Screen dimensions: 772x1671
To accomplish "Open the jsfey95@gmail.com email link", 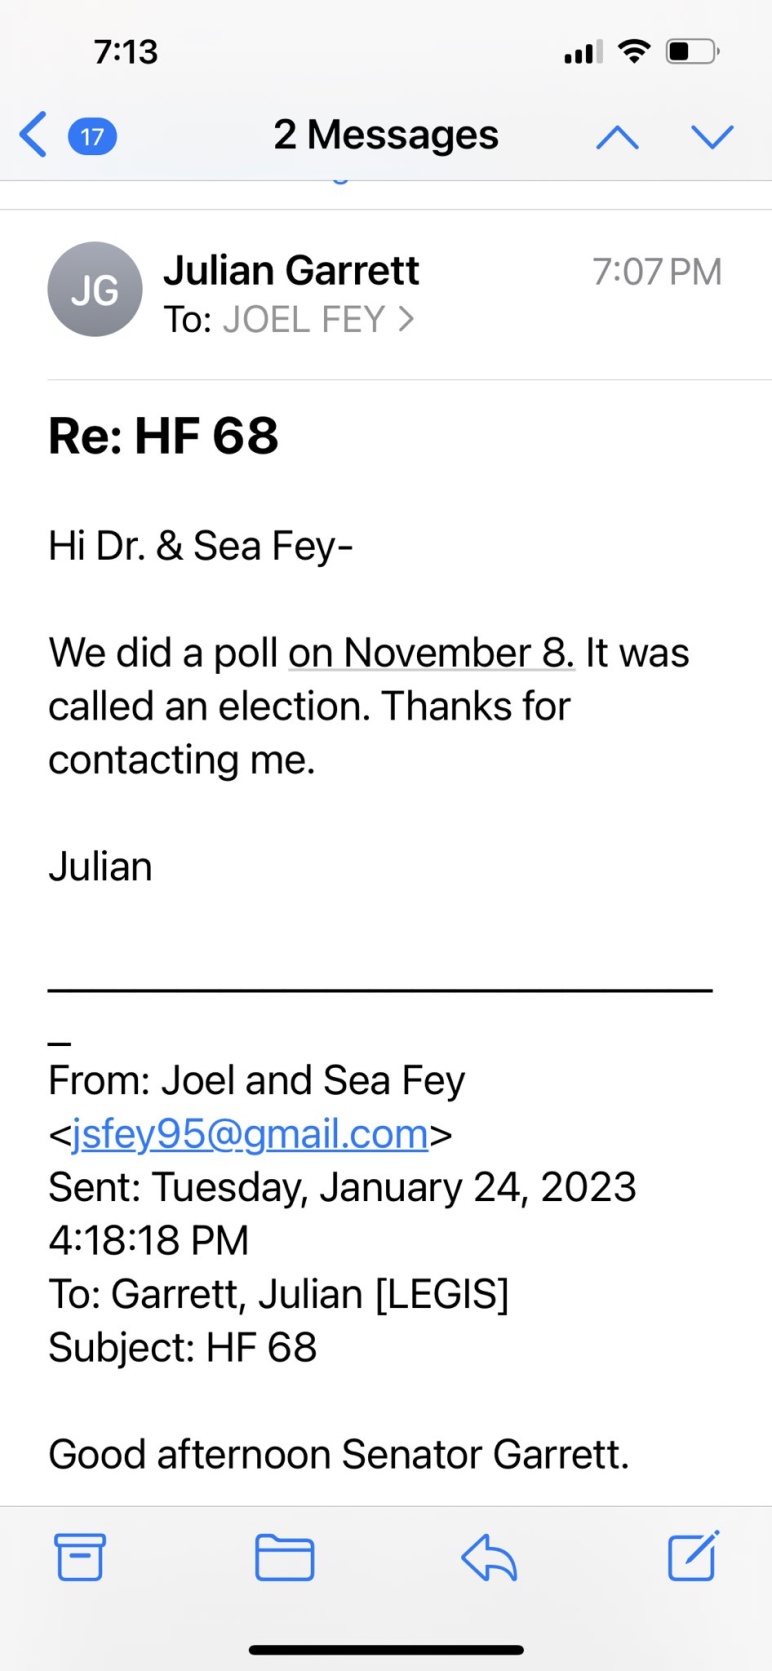I will pos(250,1134).
